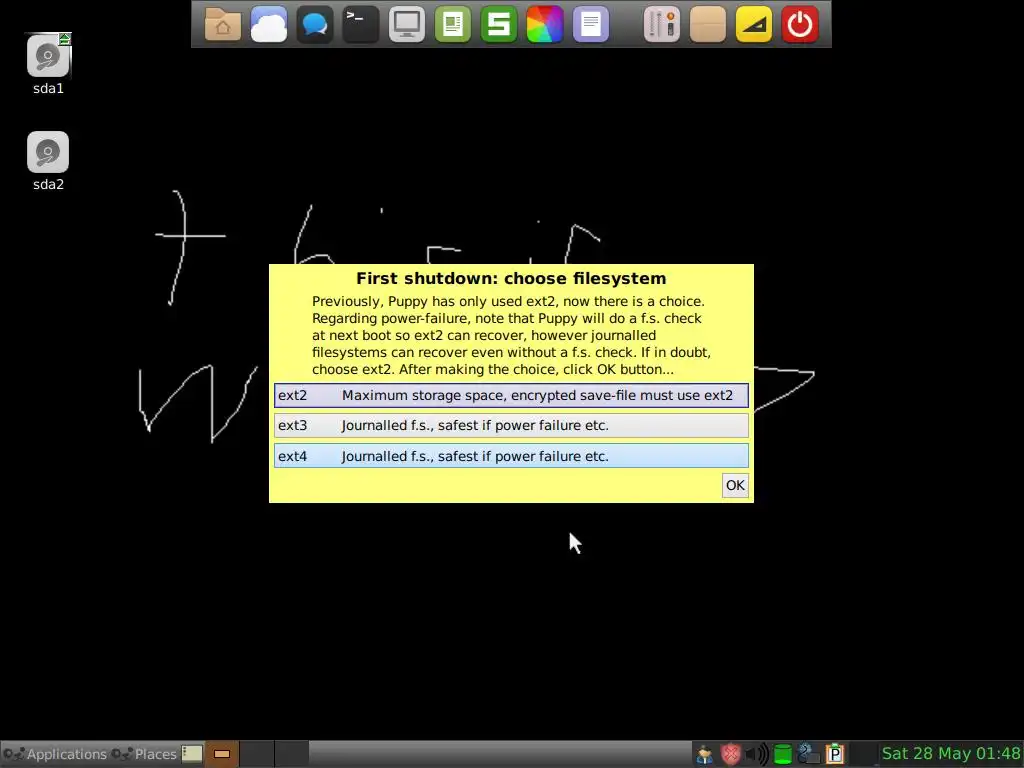Click the OK button

pos(735,485)
